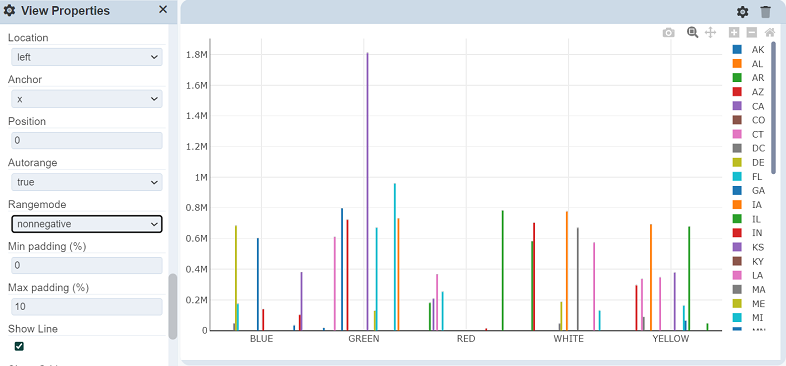Click ME legend entry
The image size is (786, 366).
748,303
